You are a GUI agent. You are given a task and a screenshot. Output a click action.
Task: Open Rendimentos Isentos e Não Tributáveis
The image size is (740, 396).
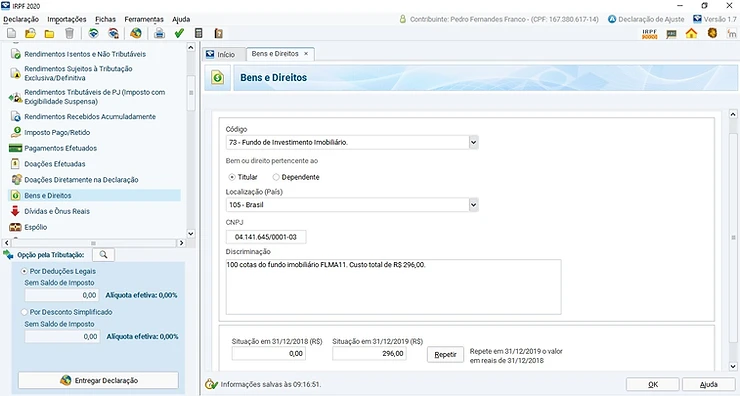[85, 54]
